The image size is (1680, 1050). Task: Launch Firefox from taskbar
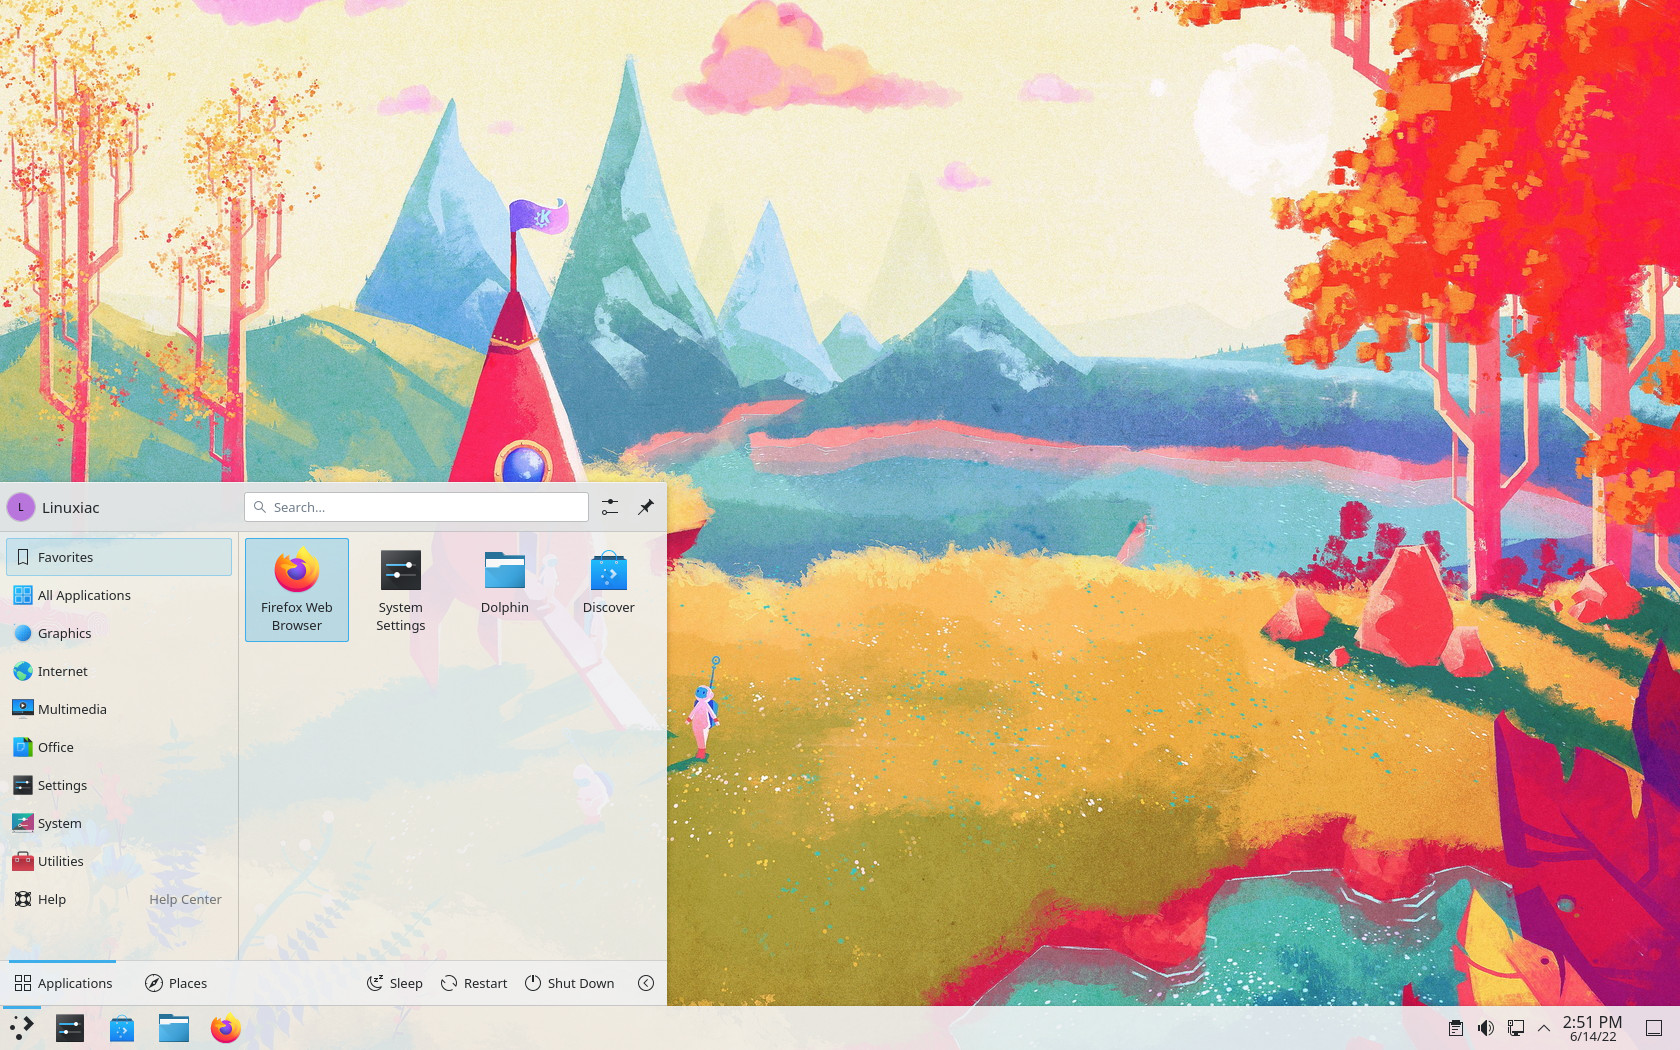pyautogui.click(x=226, y=1028)
